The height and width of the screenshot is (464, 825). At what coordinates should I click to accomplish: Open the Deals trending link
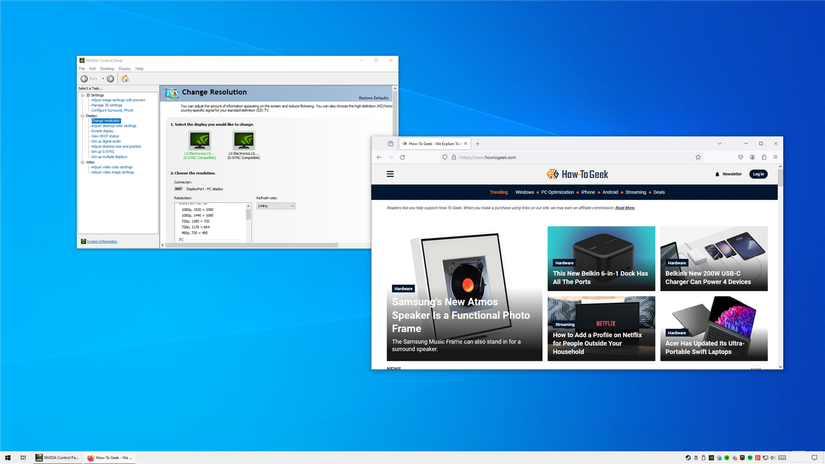click(659, 193)
